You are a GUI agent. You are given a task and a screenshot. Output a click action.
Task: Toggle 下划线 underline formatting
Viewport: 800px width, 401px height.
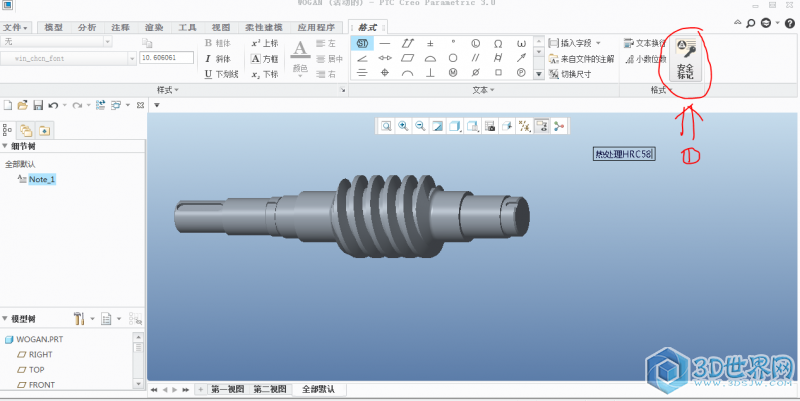click(221, 74)
